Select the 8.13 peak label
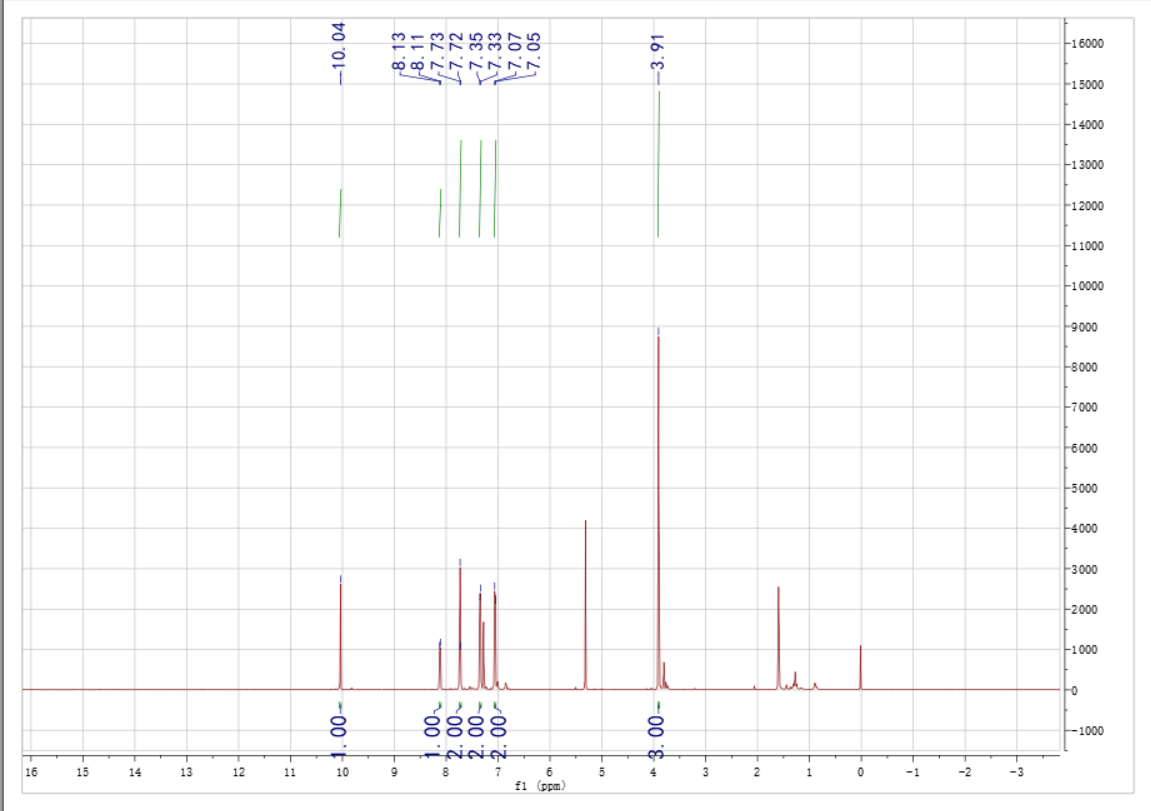The image size is (1151, 811). point(399,51)
